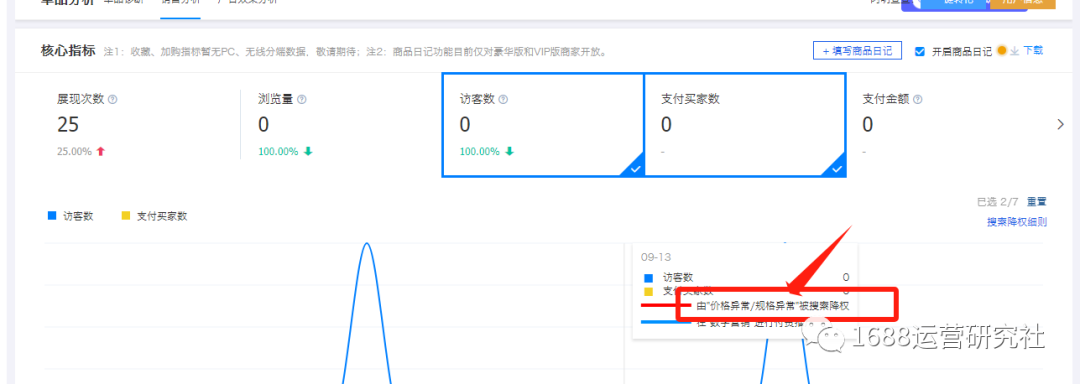The image size is (1080, 384).
Task: Select the 浏览量 metric card
Action: point(340,125)
